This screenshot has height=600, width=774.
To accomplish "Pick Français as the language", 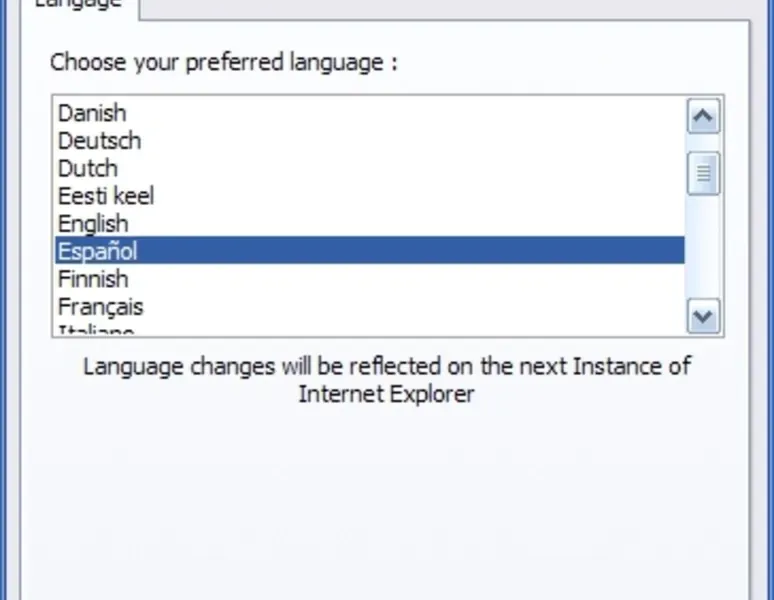I will tap(100, 306).
